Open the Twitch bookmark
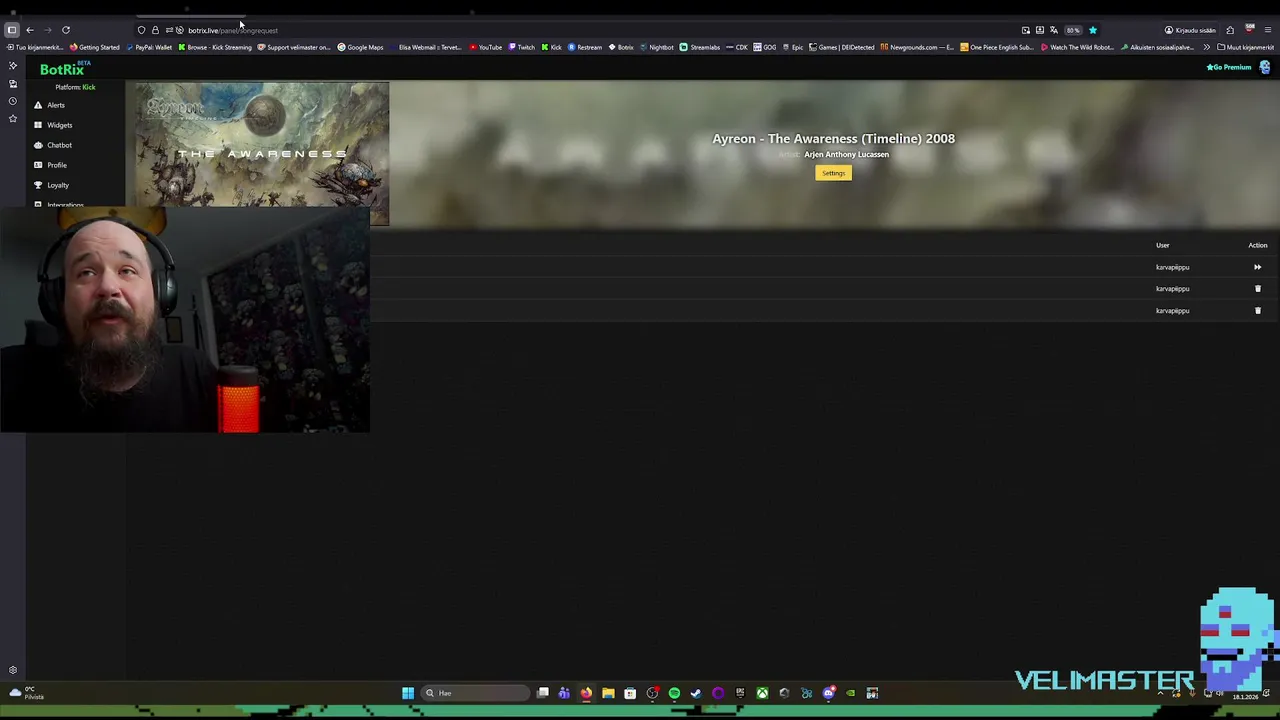The width and height of the screenshot is (1280, 720). coord(522,47)
